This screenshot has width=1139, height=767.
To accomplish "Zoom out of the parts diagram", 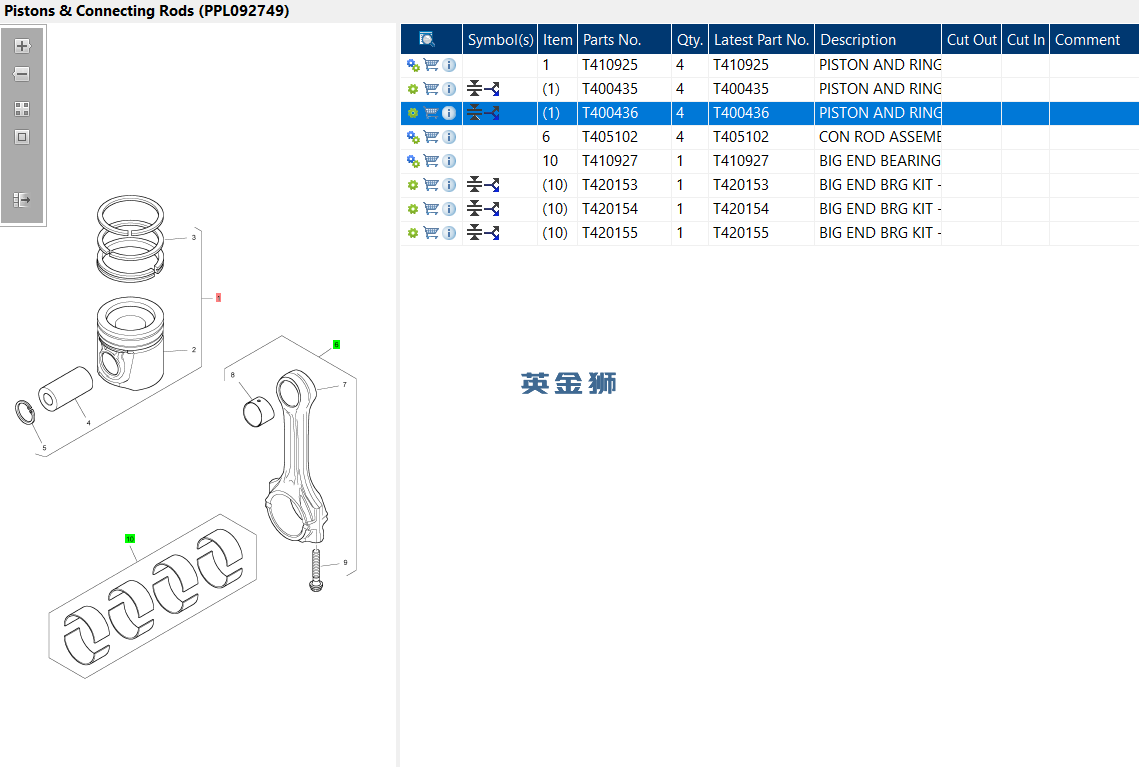I will (x=22, y=74).
